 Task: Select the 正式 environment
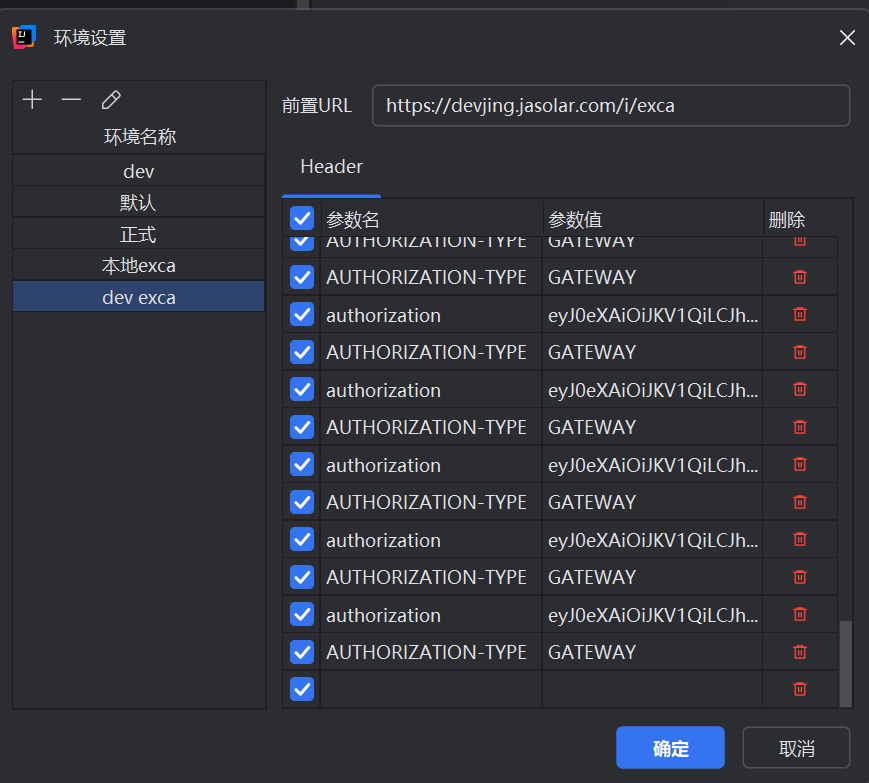[x=139, y=234]
